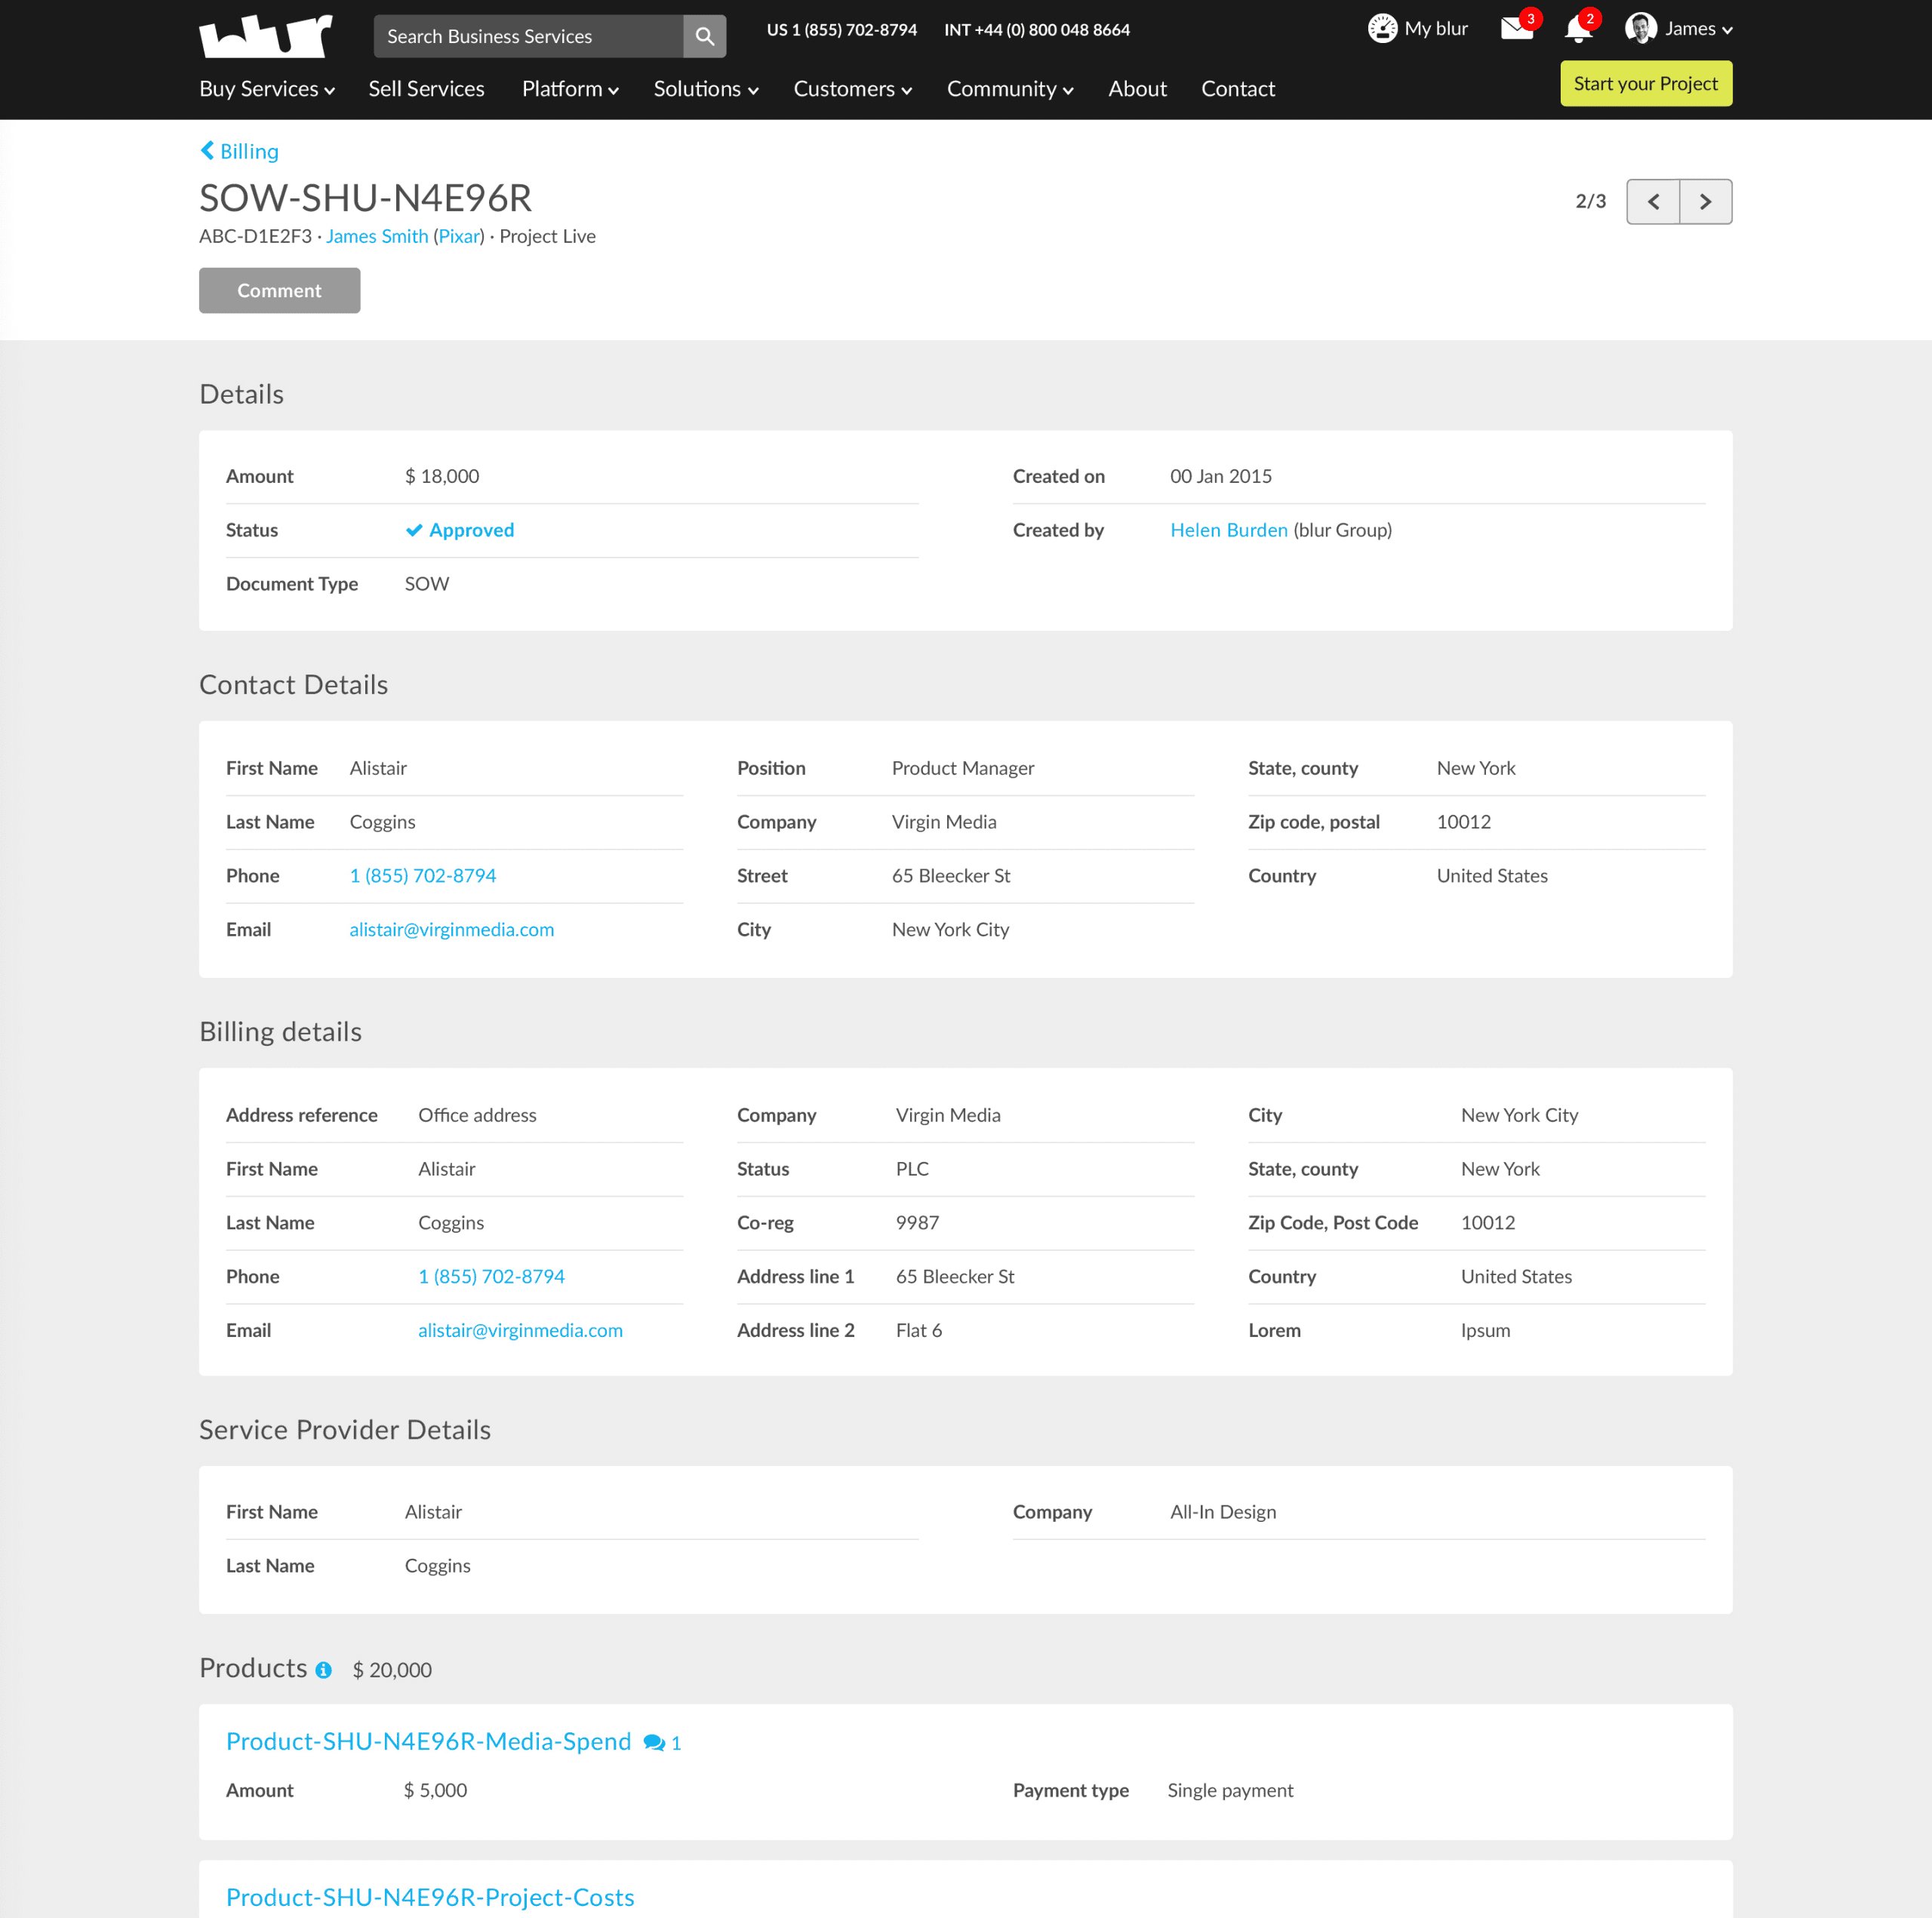Screen dimensions: 1932x1918
Task: Click James user avatar
Action: point(1640,29)
